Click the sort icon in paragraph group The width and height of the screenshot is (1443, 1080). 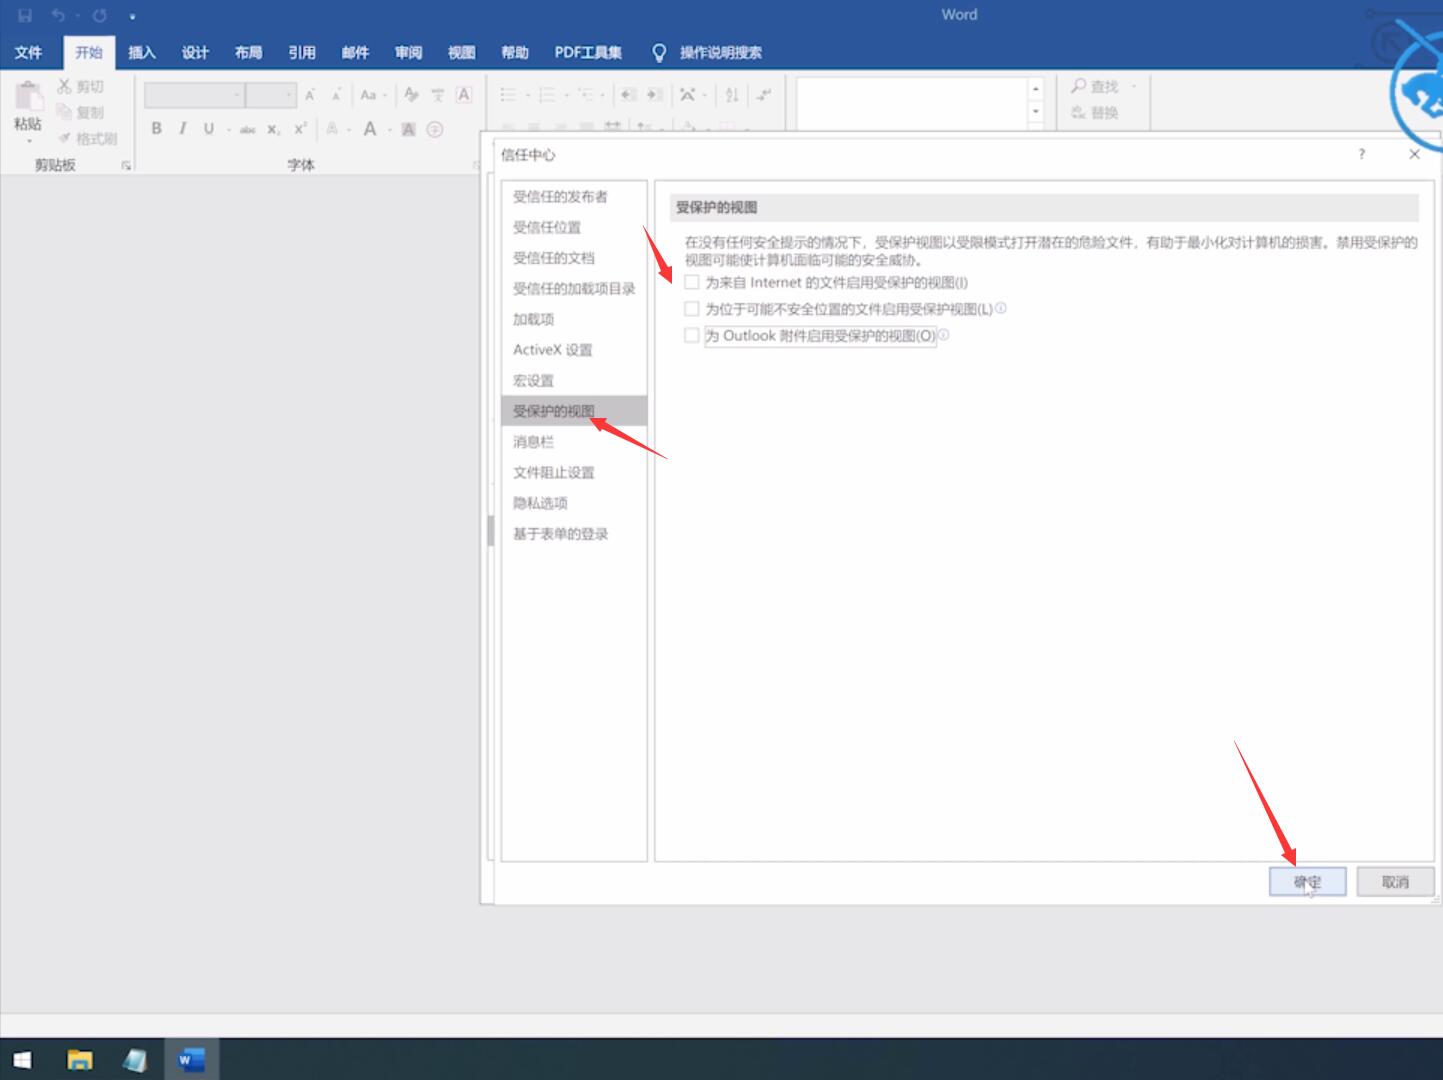click(x=731, y=95)
